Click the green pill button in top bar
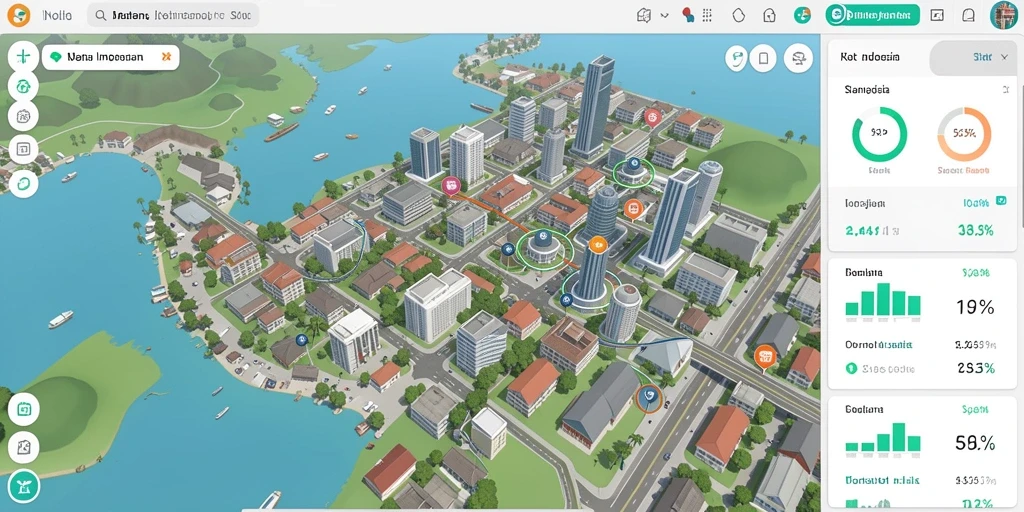The width and height of the screenshot is (1024, 512). coord(872,15)
